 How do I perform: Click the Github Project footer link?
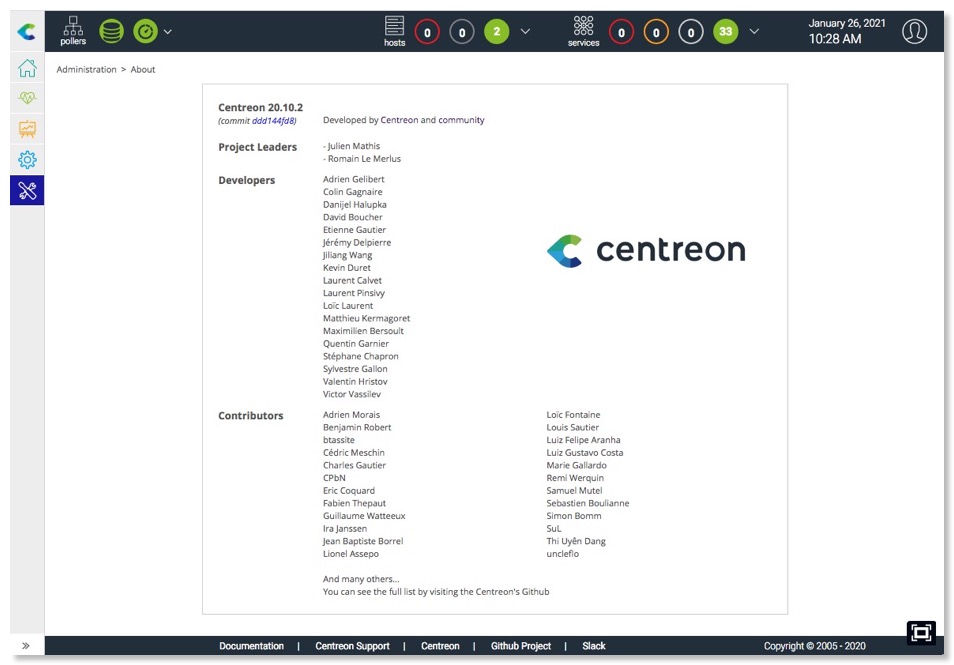pyautogui.click(x=520, y=646)
